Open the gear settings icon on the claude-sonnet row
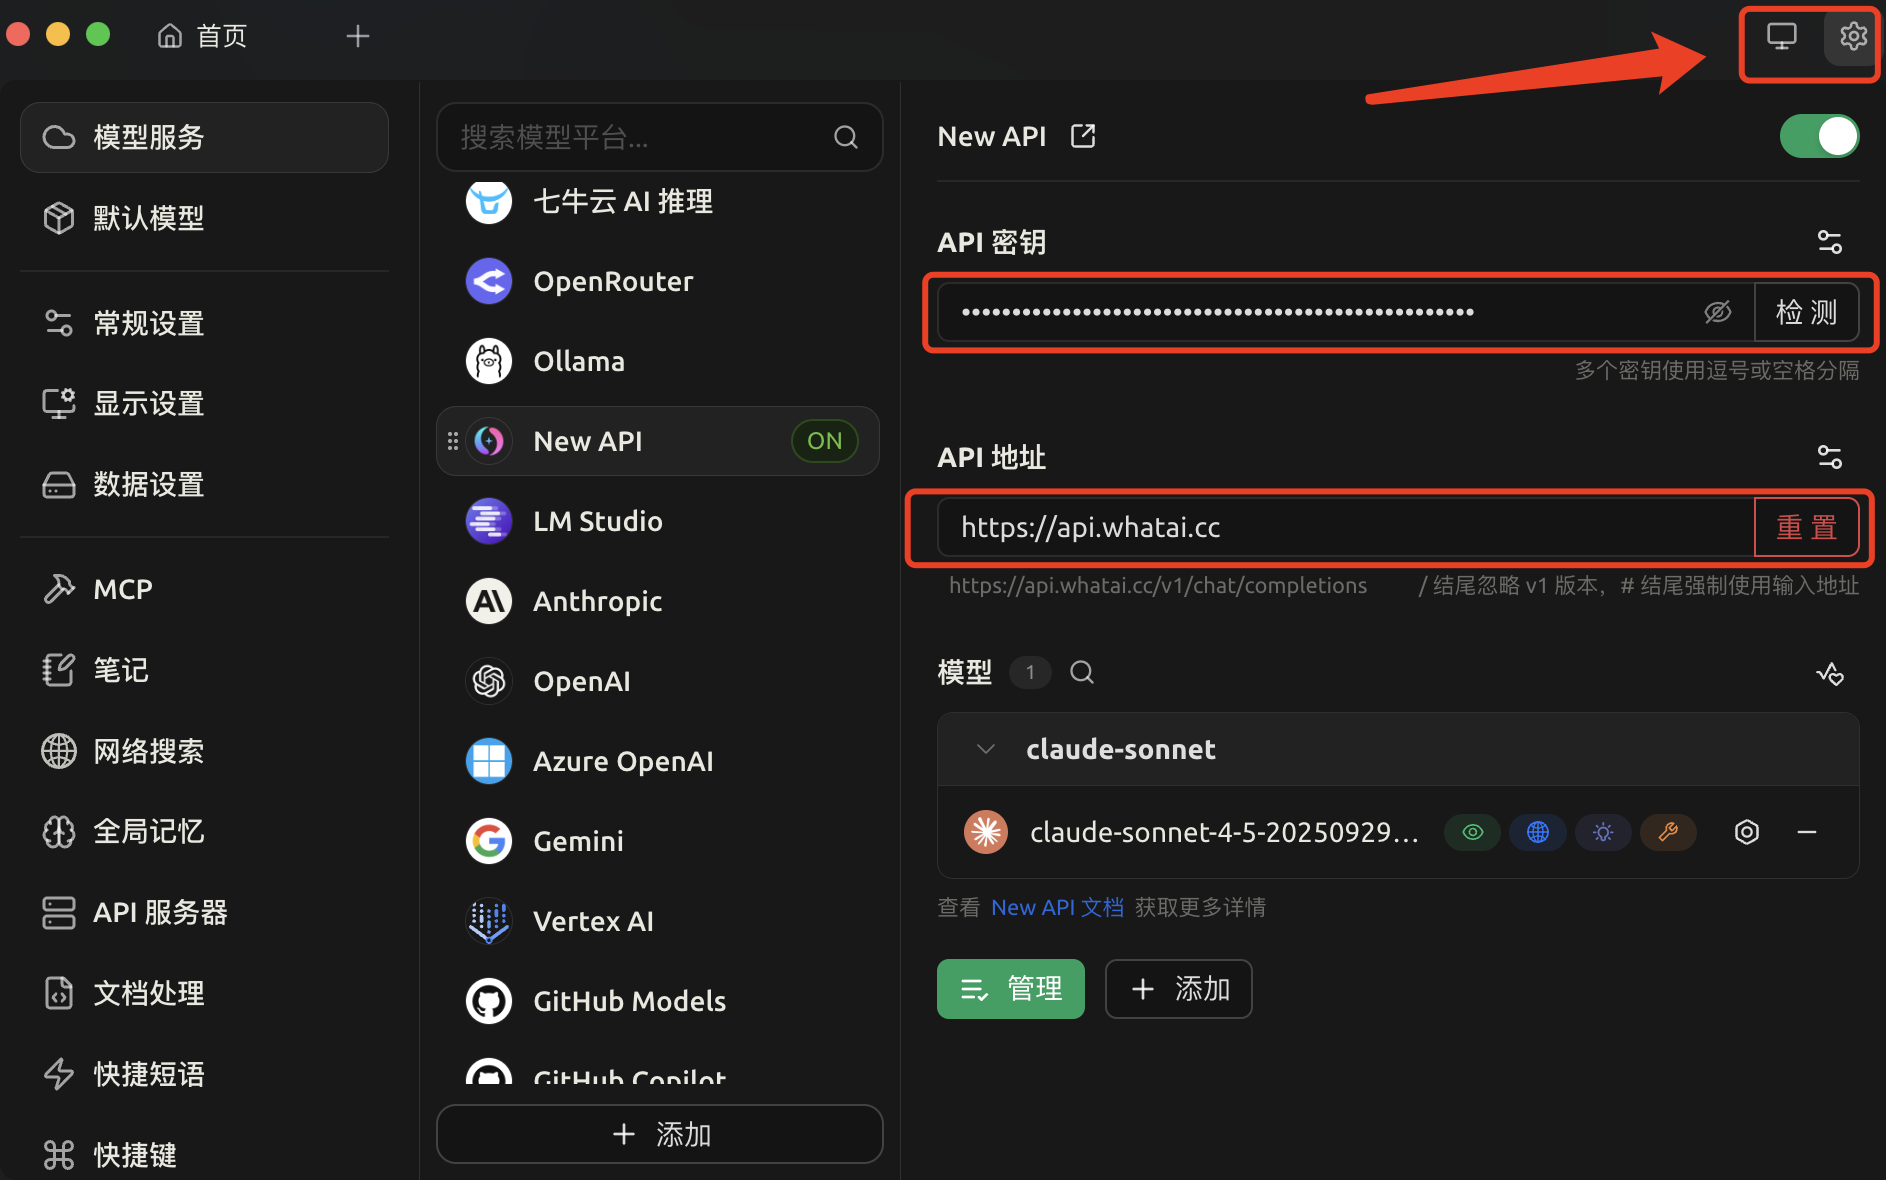1886x1180 pixels. (x=1746, y=831)
